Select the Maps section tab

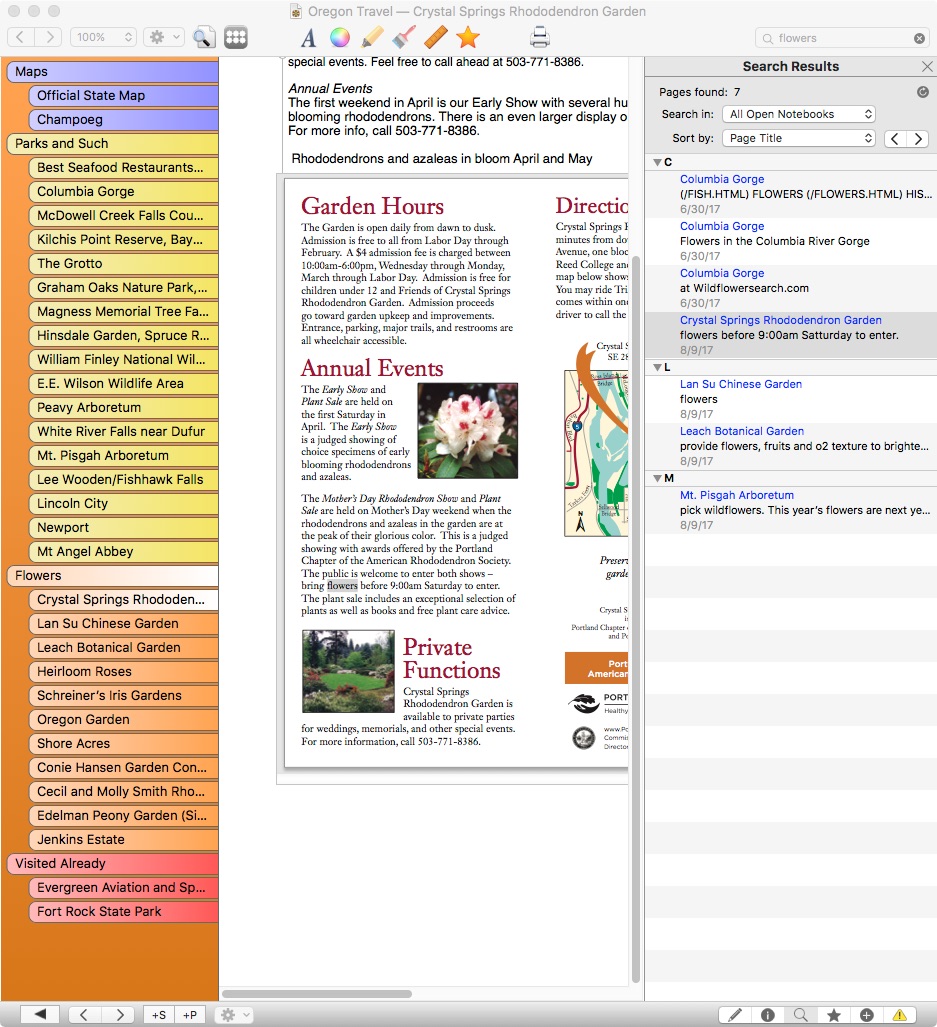click(x=112, y=71)
